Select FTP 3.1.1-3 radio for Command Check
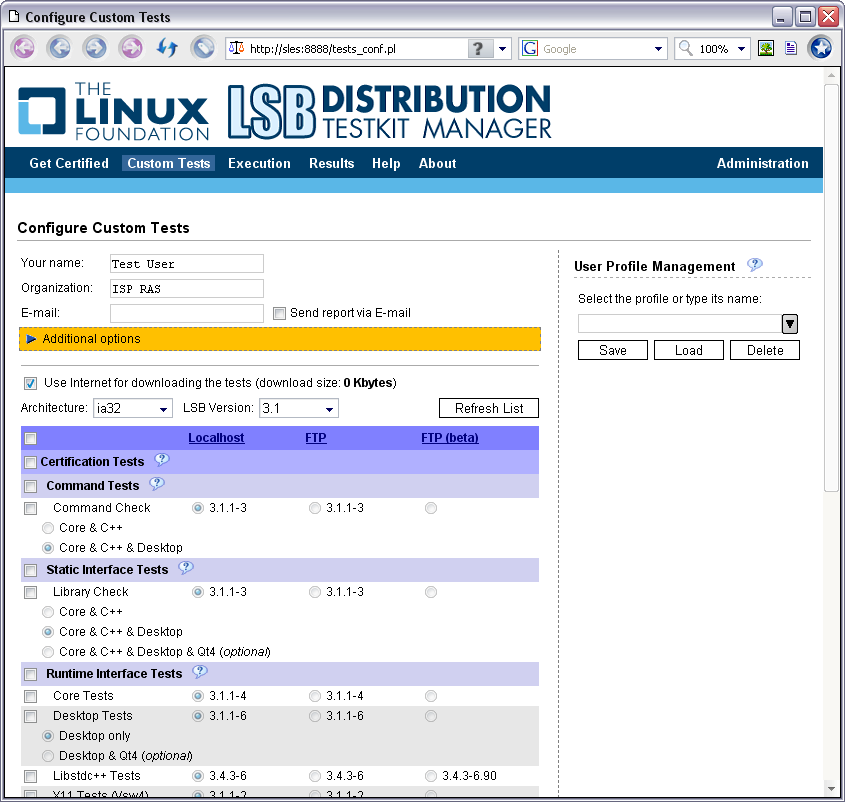This screenshot has height=802, width=845. click(315, 508)
